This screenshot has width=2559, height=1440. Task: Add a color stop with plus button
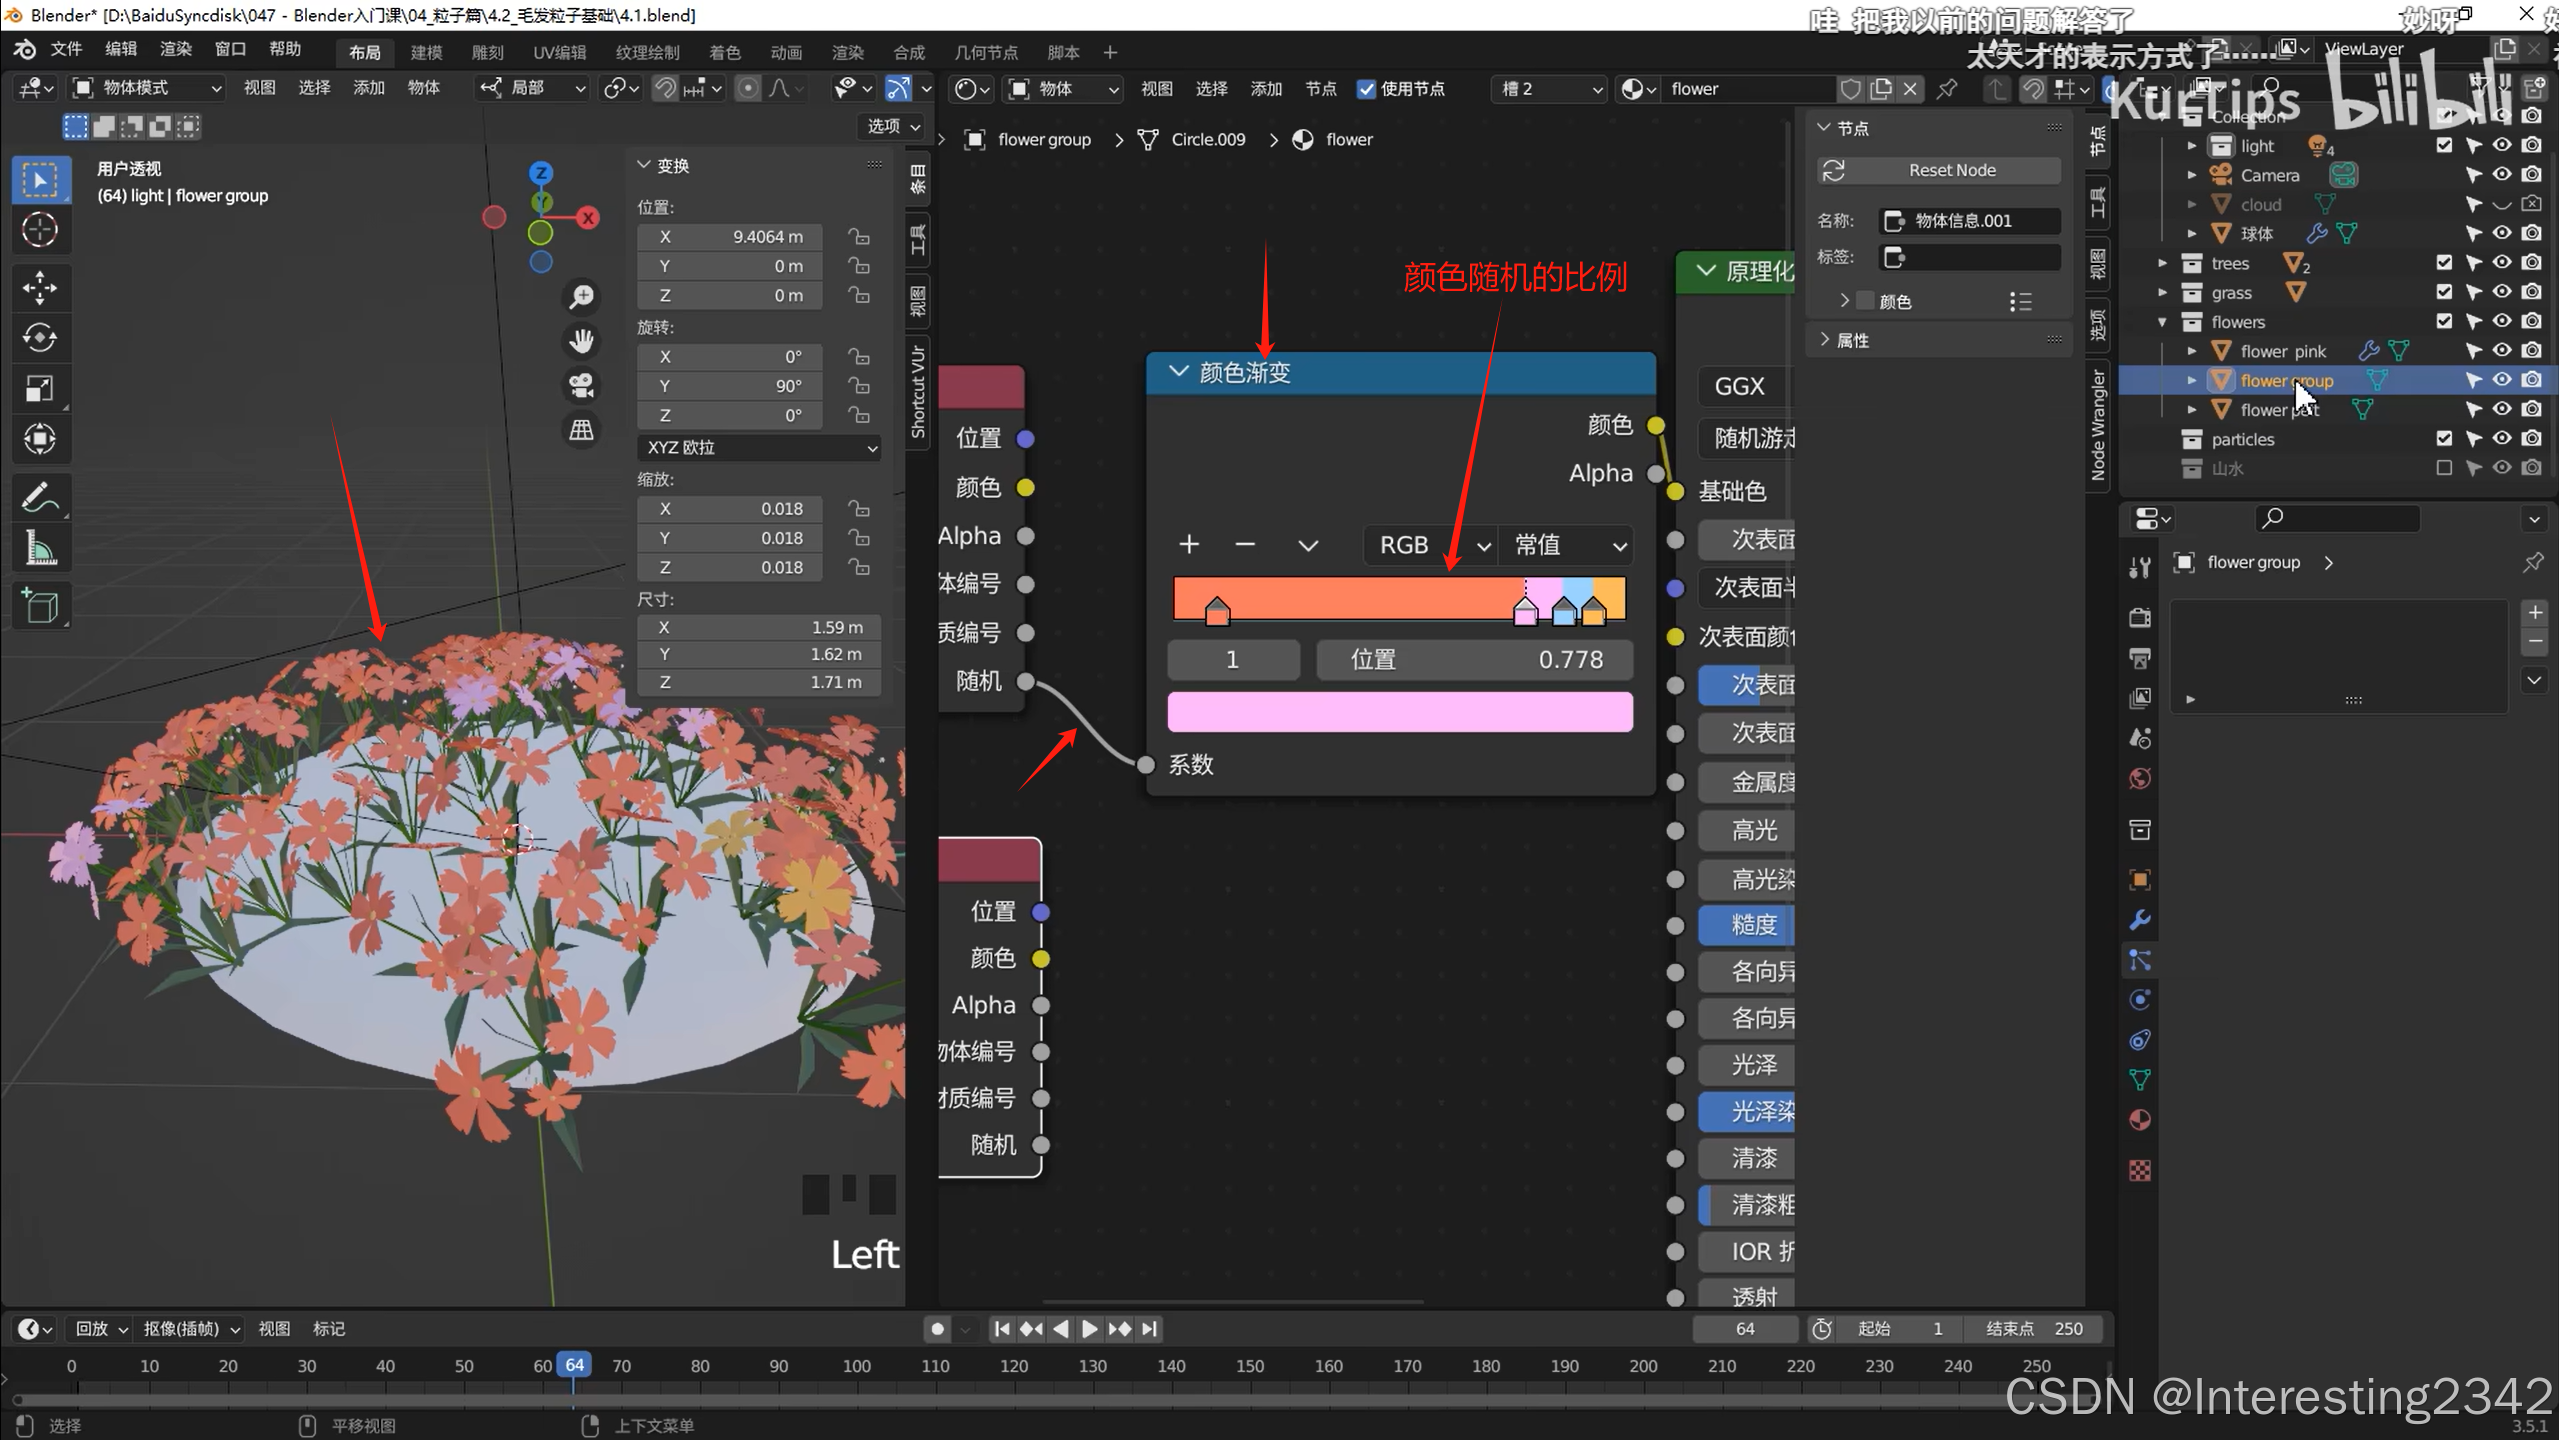click(x=1188, y=545)
